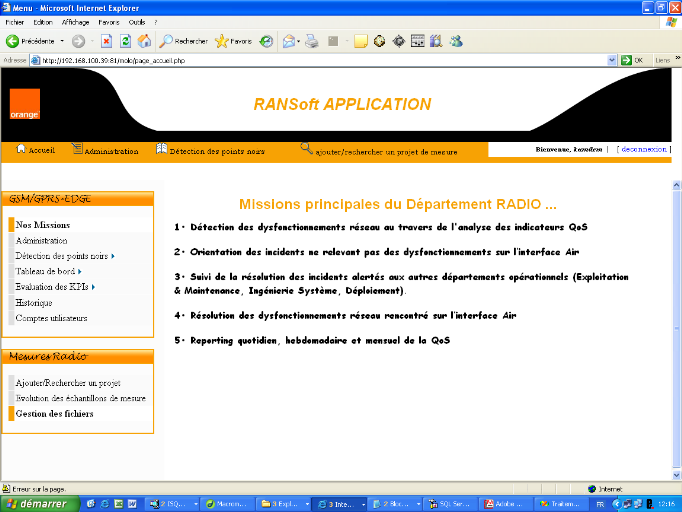Image resolution: width=682 pixels, height=512 pixels.
Task: Open Gestion des fichiers in sidebar
Action: click(53, 412)
